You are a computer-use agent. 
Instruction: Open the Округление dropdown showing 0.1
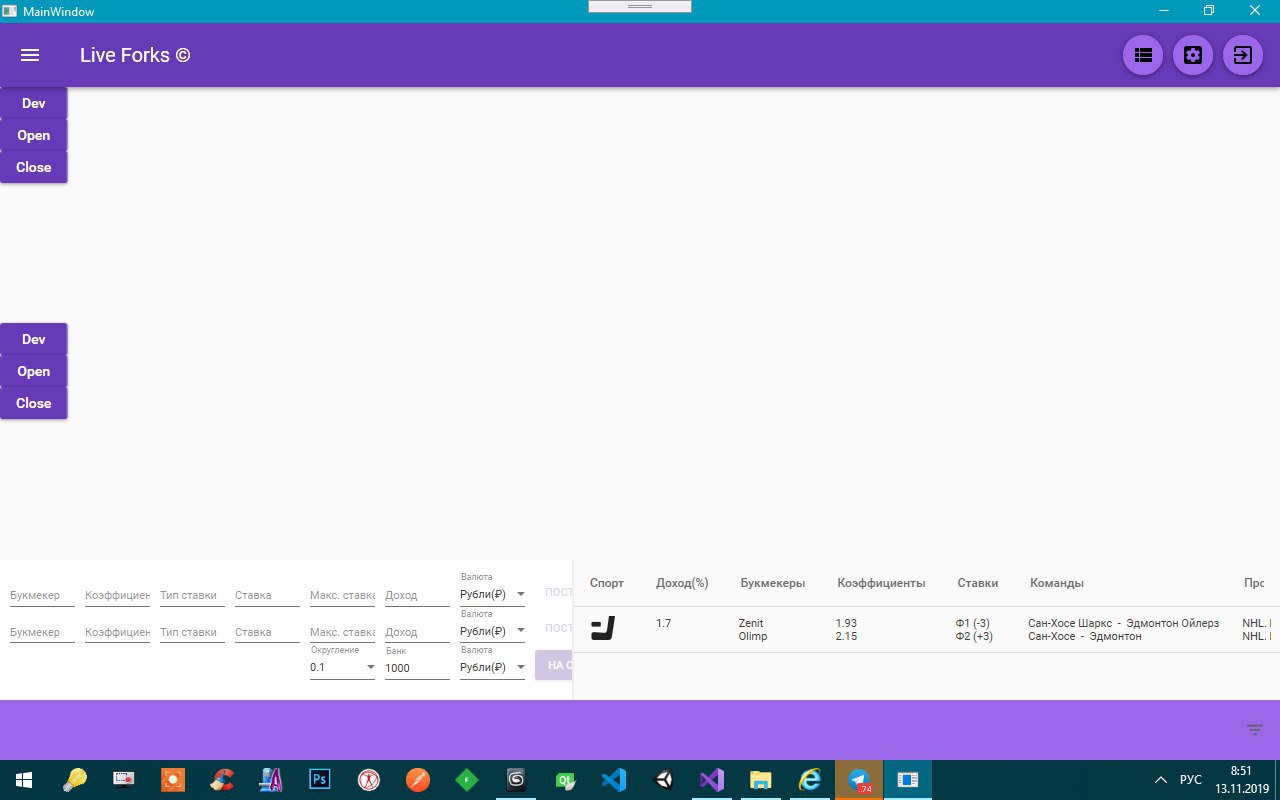point(342,667)
